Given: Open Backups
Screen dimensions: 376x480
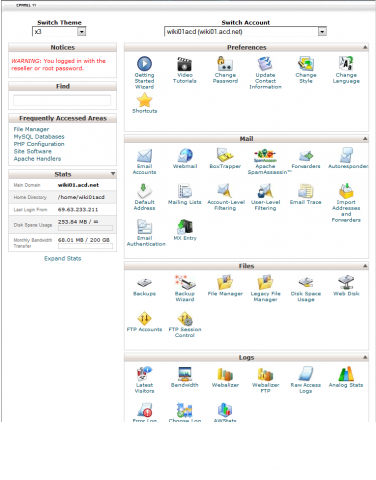Looking at the screenshot, I should coord(144,286).
